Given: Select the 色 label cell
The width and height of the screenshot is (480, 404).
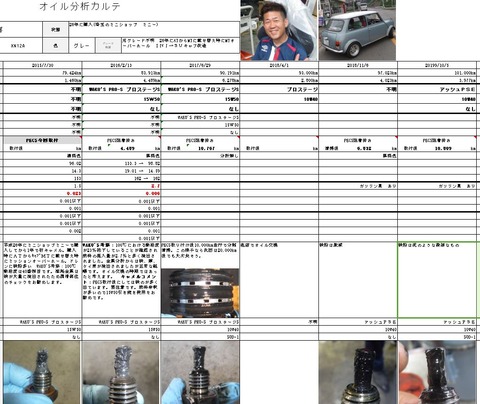Looking at the screenshot, I should [55, 46].
